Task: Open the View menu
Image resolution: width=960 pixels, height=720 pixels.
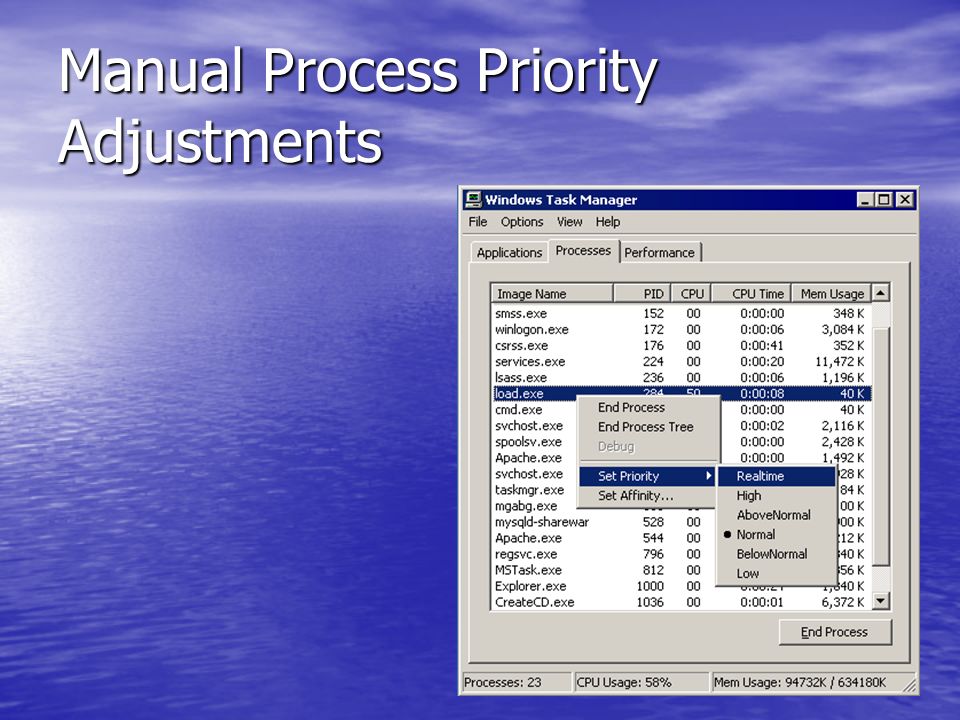Action: pyautogui.click(x=569, y=222)
